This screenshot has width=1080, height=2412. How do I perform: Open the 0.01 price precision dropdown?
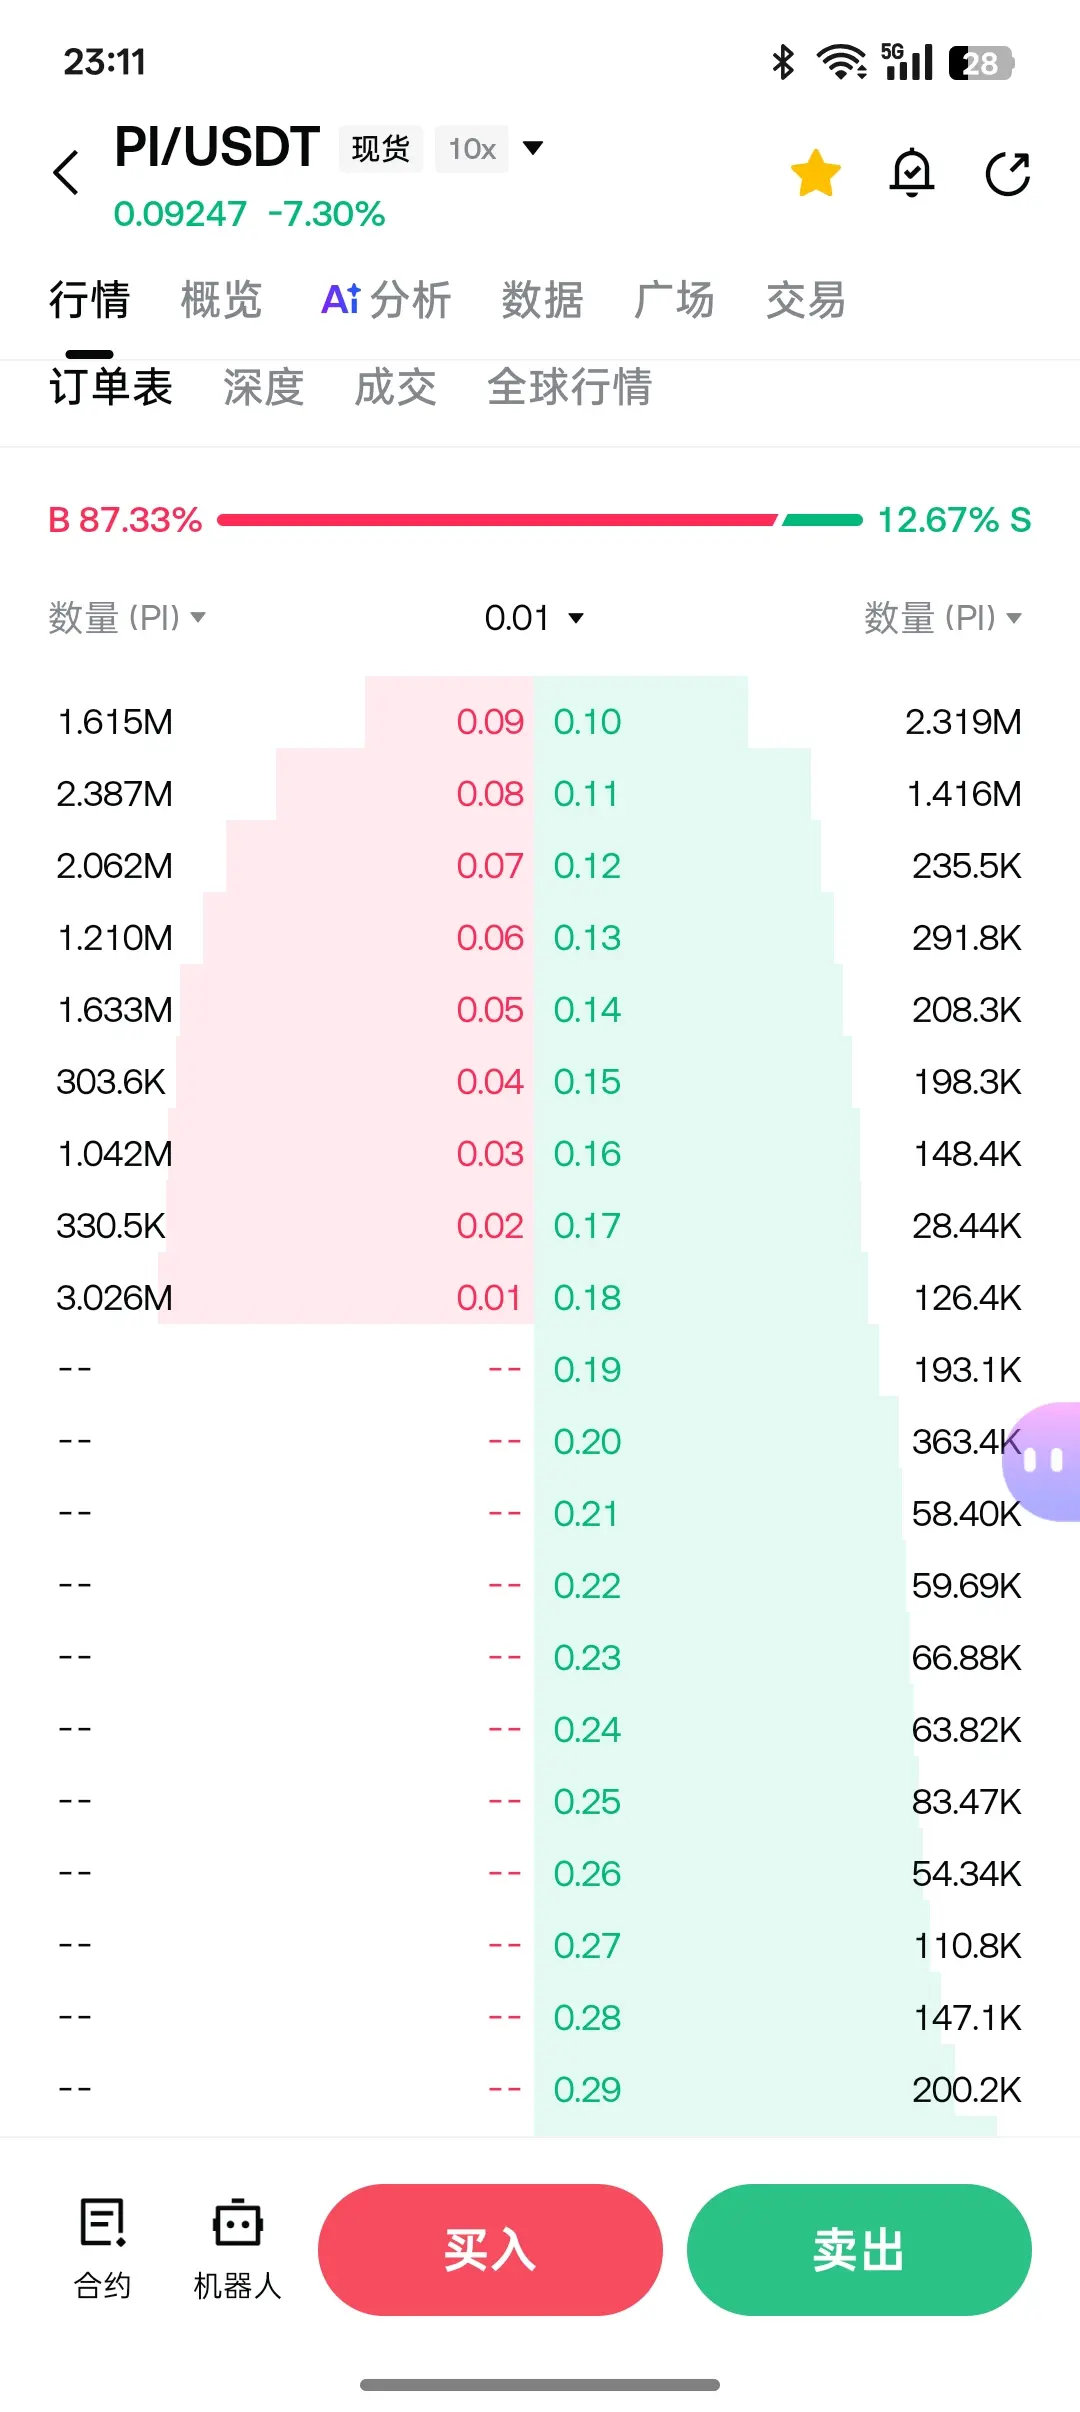(x=534, y=618)
